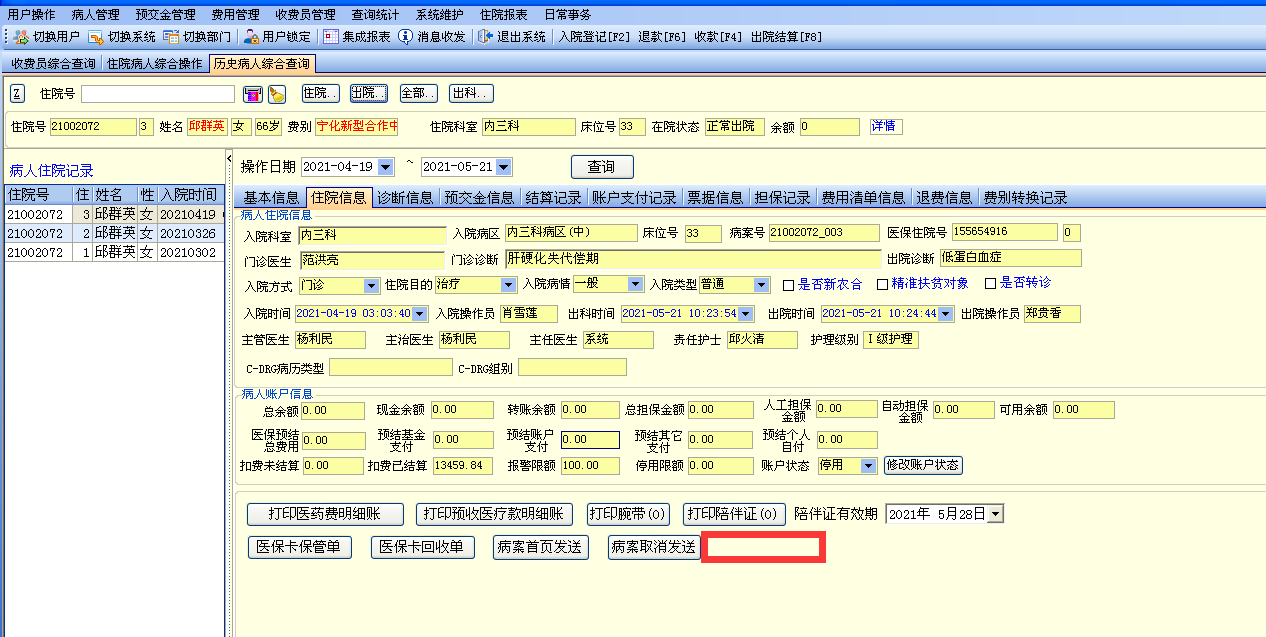Open 集成报表 integrated reports icon

click(x=330, y=36)
